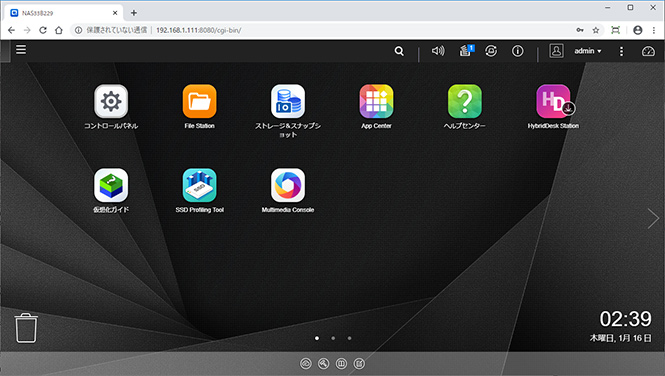Go back in the browser
The image size is (665, 376).
[11, 30]
